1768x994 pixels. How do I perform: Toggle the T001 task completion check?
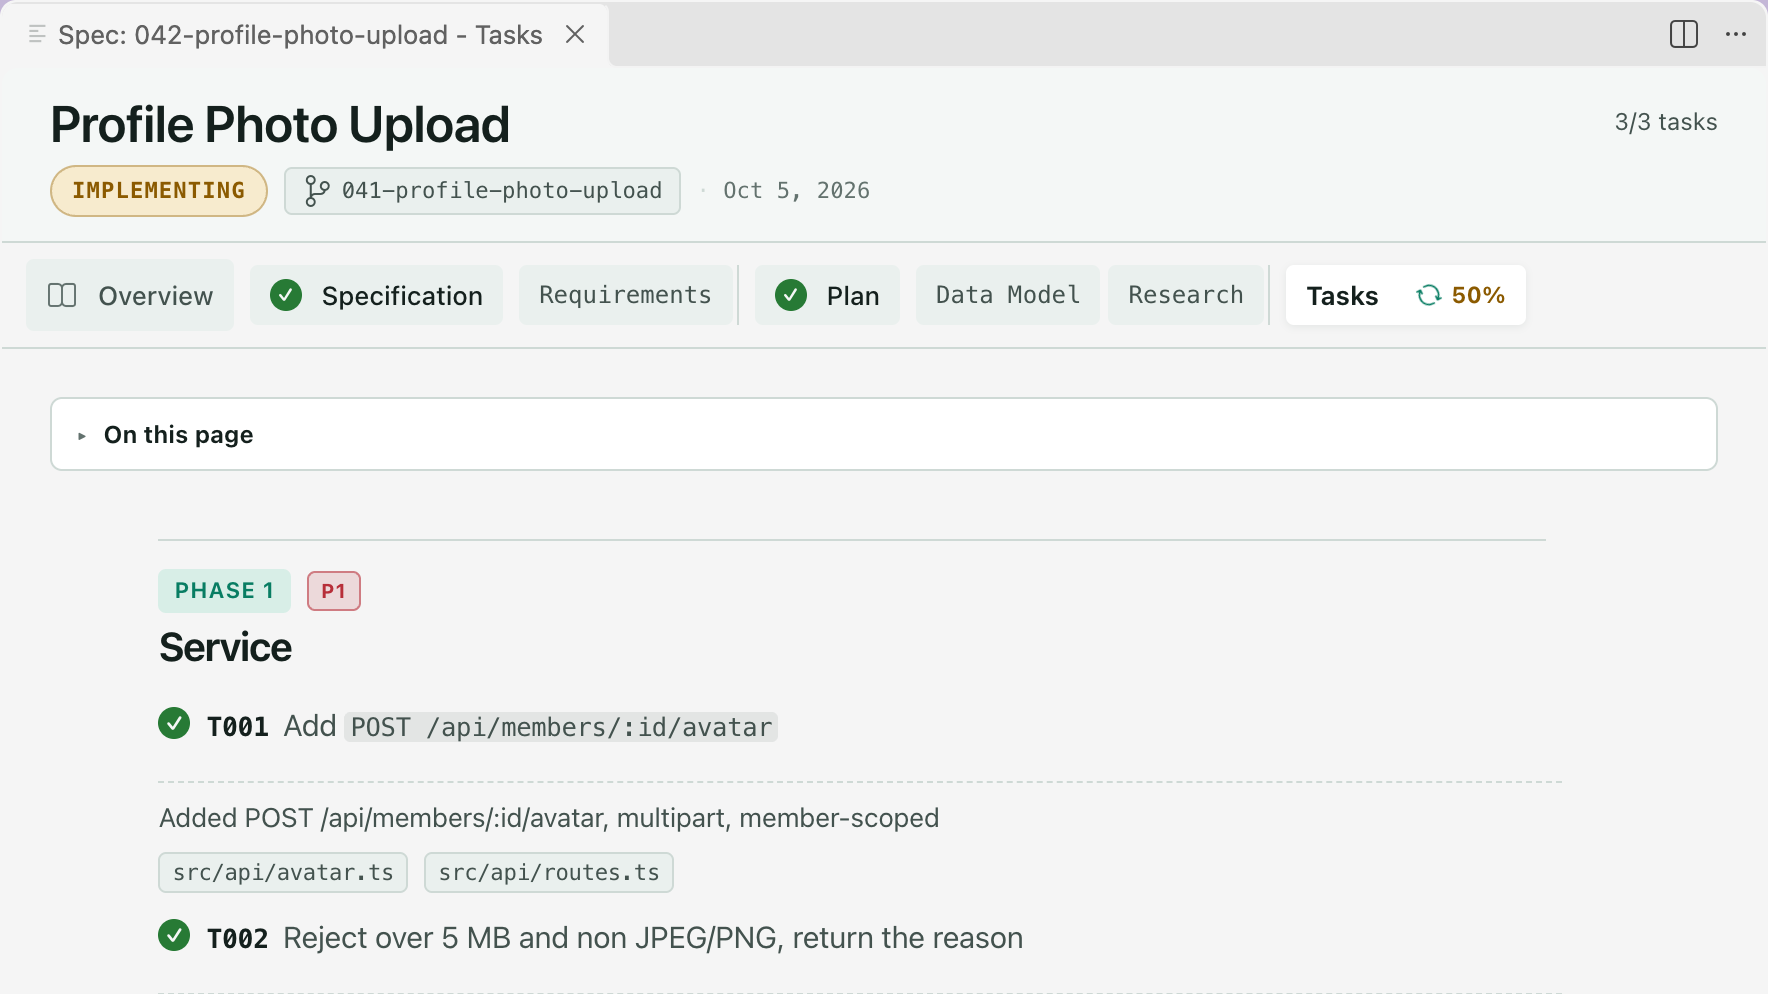174,723
